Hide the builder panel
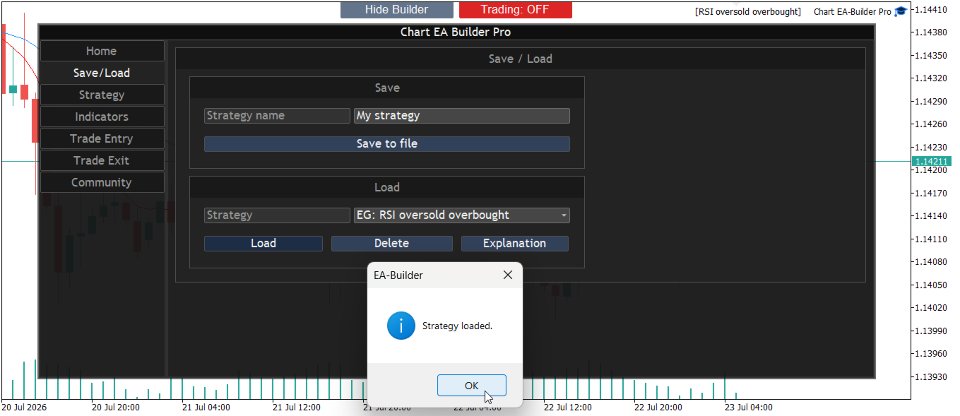Screen dimensions: 960x416 (397, 10)
